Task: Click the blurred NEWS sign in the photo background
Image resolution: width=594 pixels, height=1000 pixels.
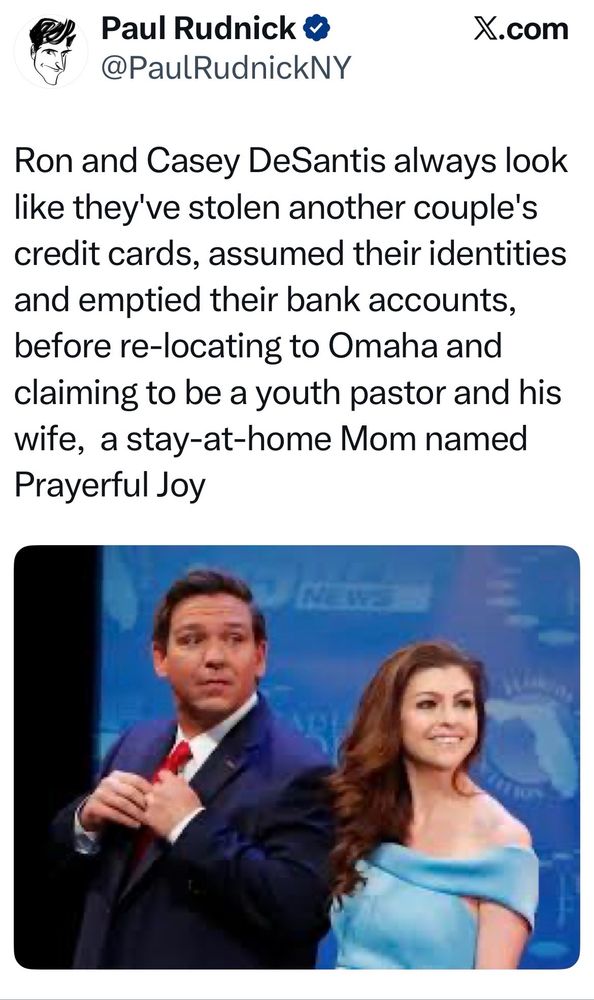Action: click(362, 598)
